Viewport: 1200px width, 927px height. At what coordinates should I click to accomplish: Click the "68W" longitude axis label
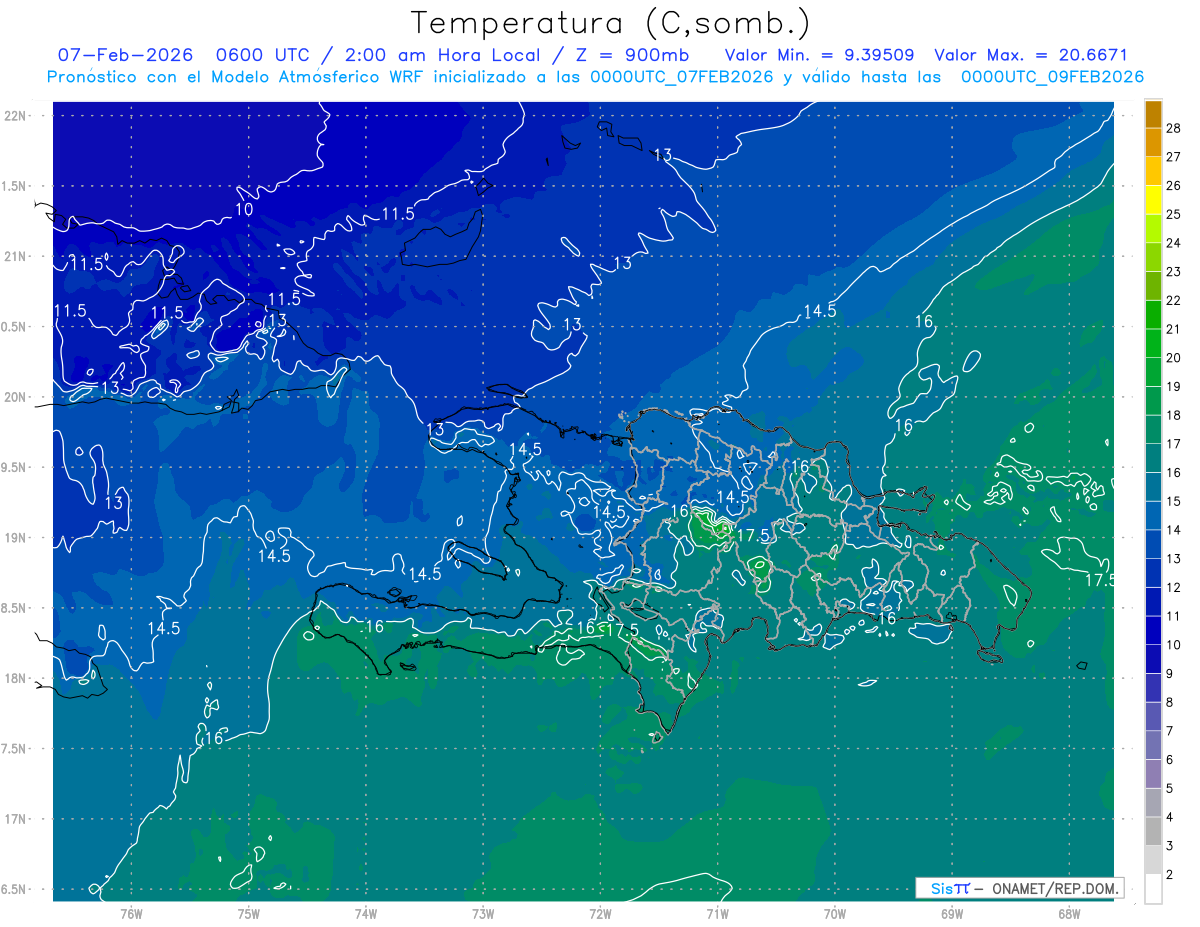[x=1068, y=913]
